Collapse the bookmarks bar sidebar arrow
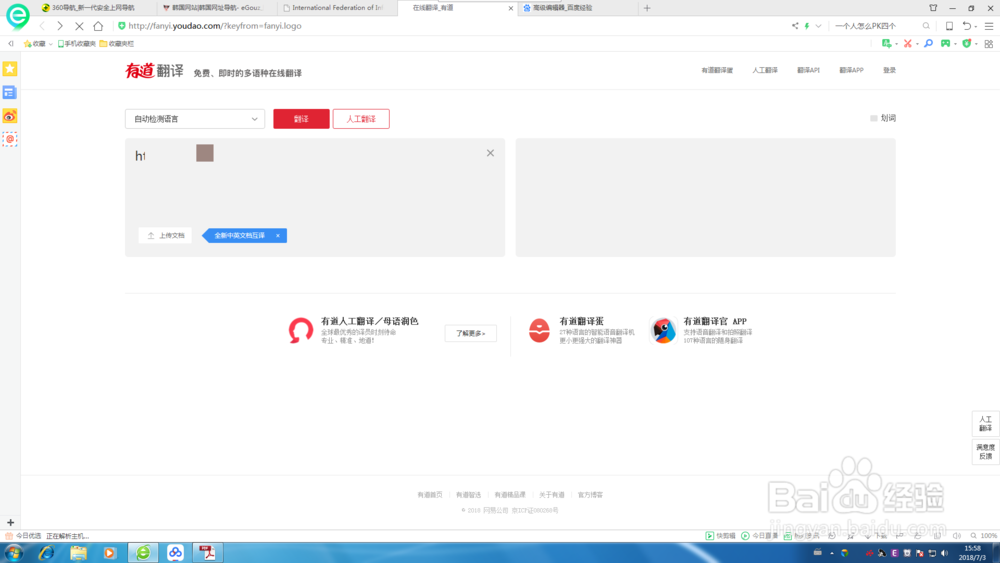 coord(11,43)
